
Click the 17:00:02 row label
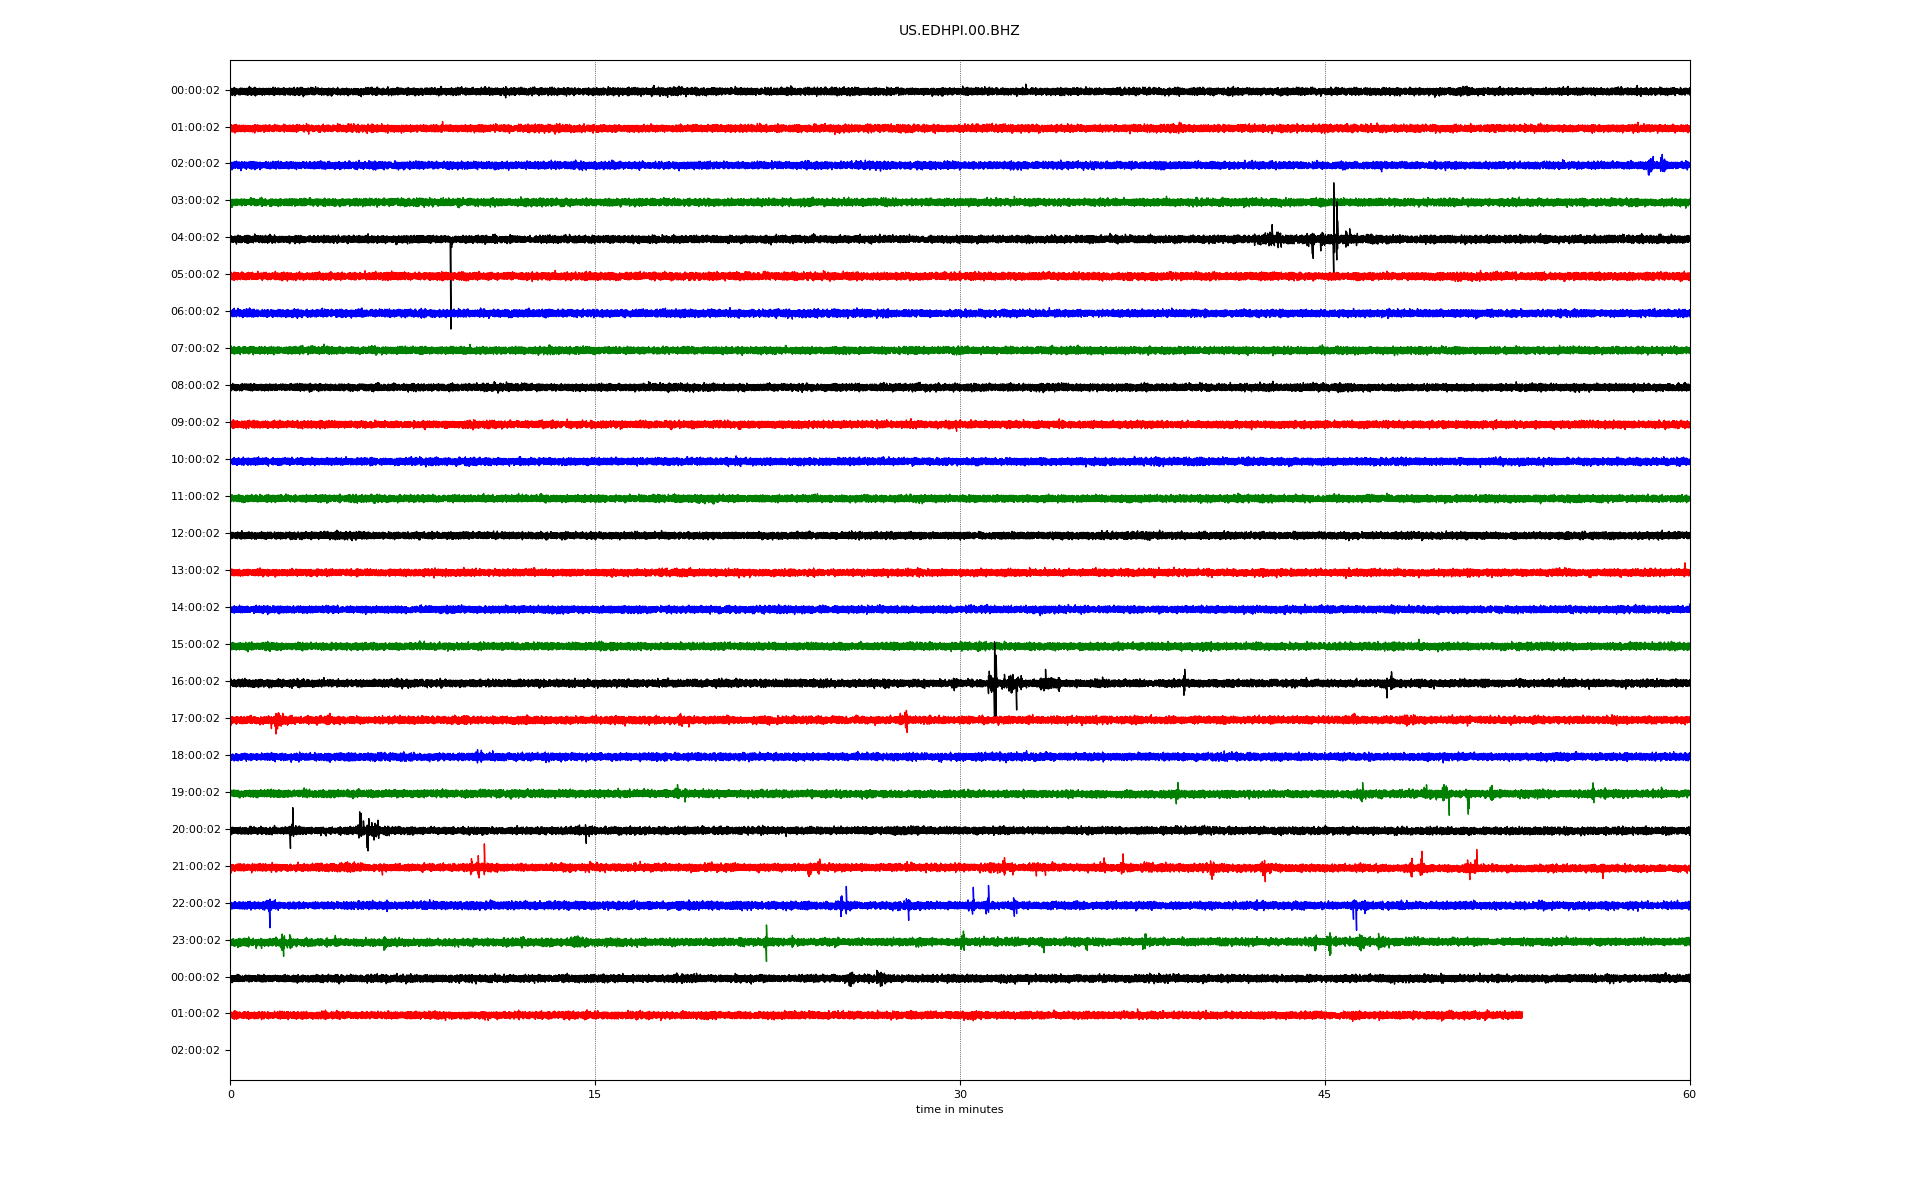(195, 719)
